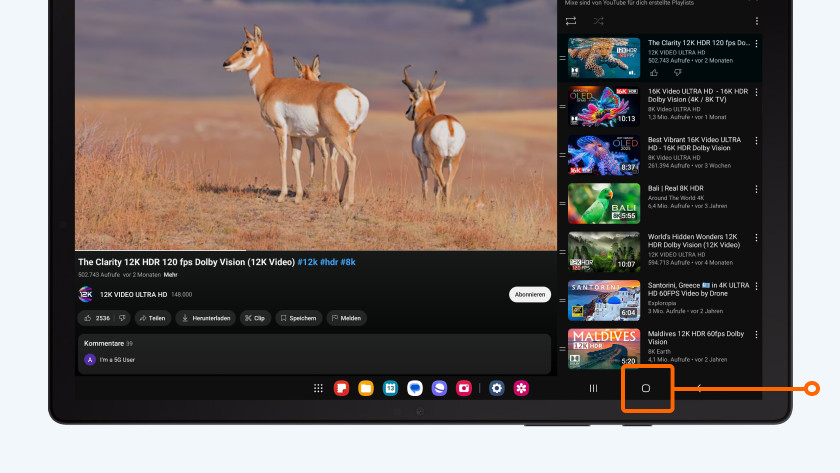This screenshot has width=840, height=473.
Task: Toggle playlist loop (repeat) icon
Action: coord(571,21)
